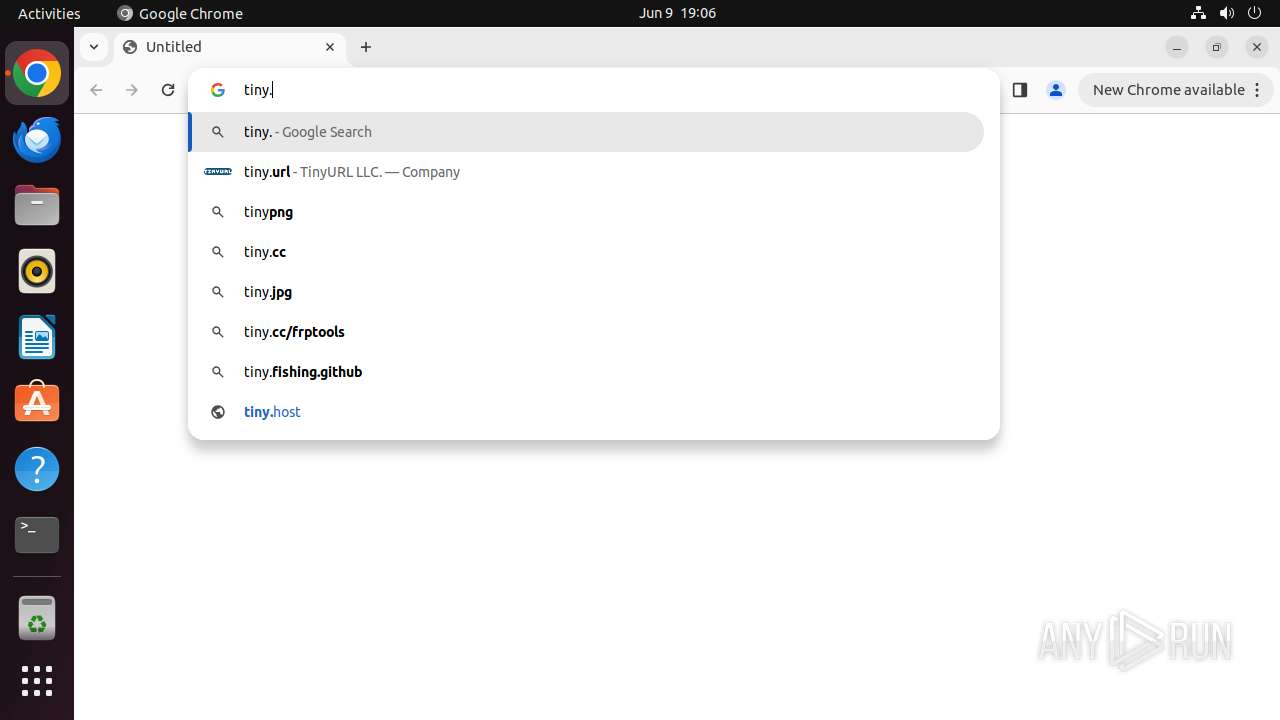Launch Thunderbird mail from the dock
This screenshot has height=720, width=1280.
pos(37,140)
